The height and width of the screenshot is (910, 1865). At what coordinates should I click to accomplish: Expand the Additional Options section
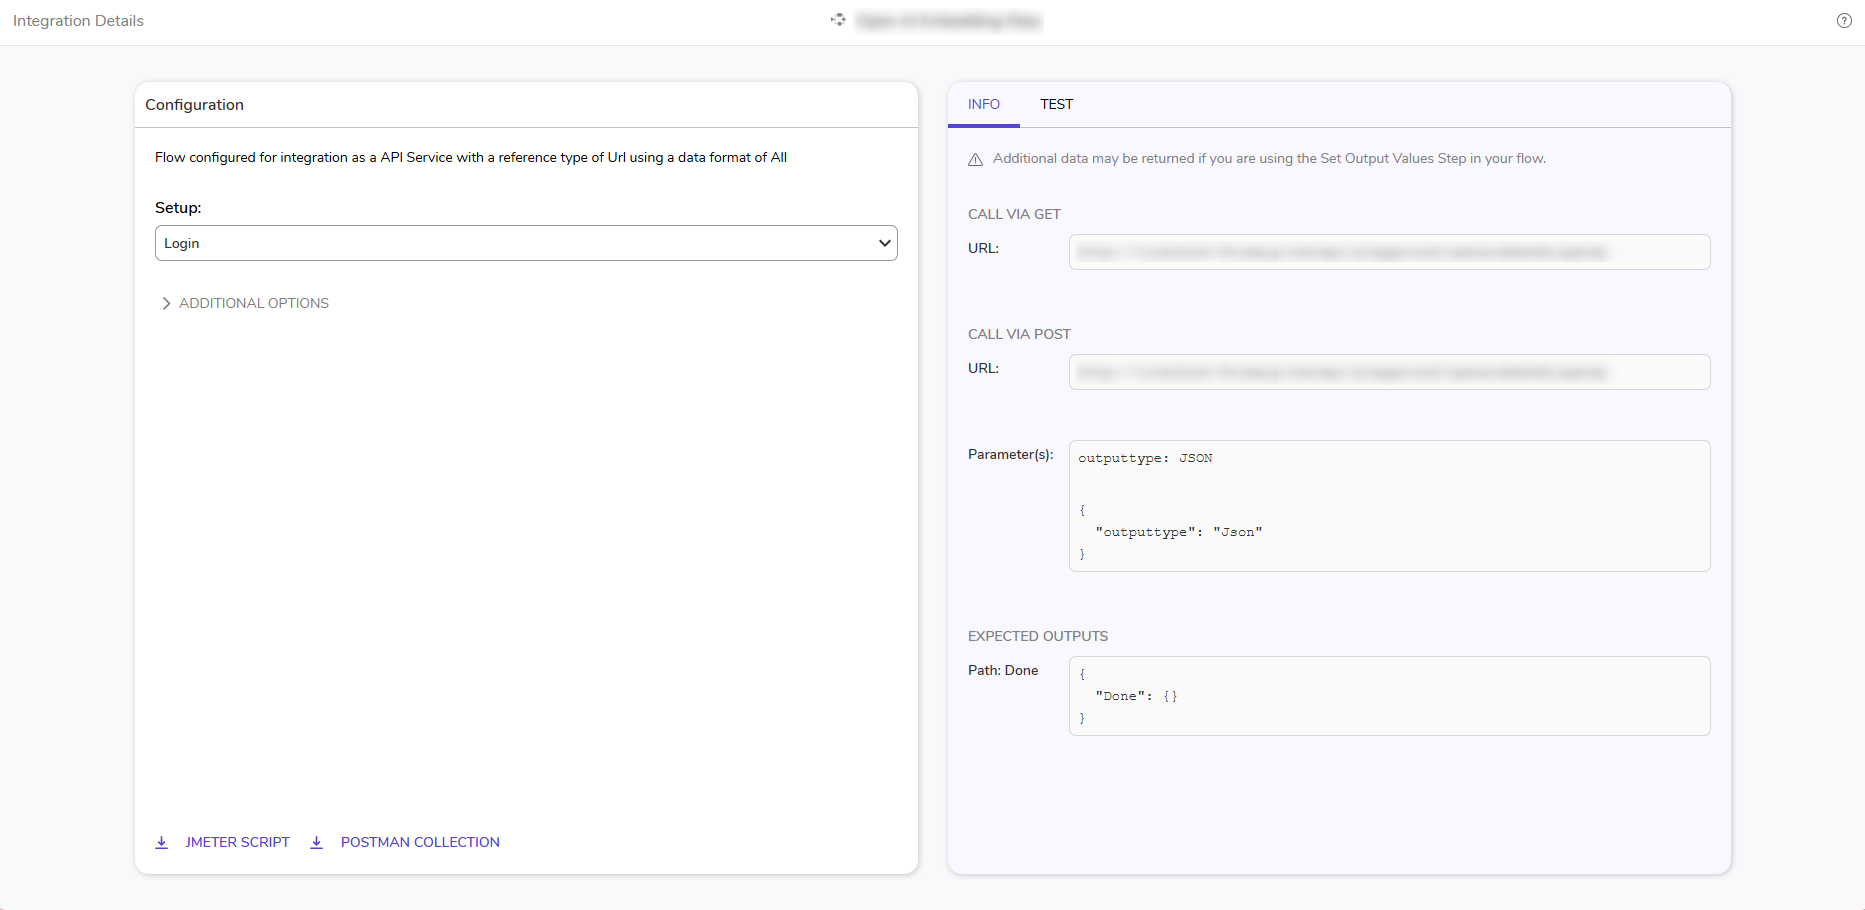coord(245,303)
